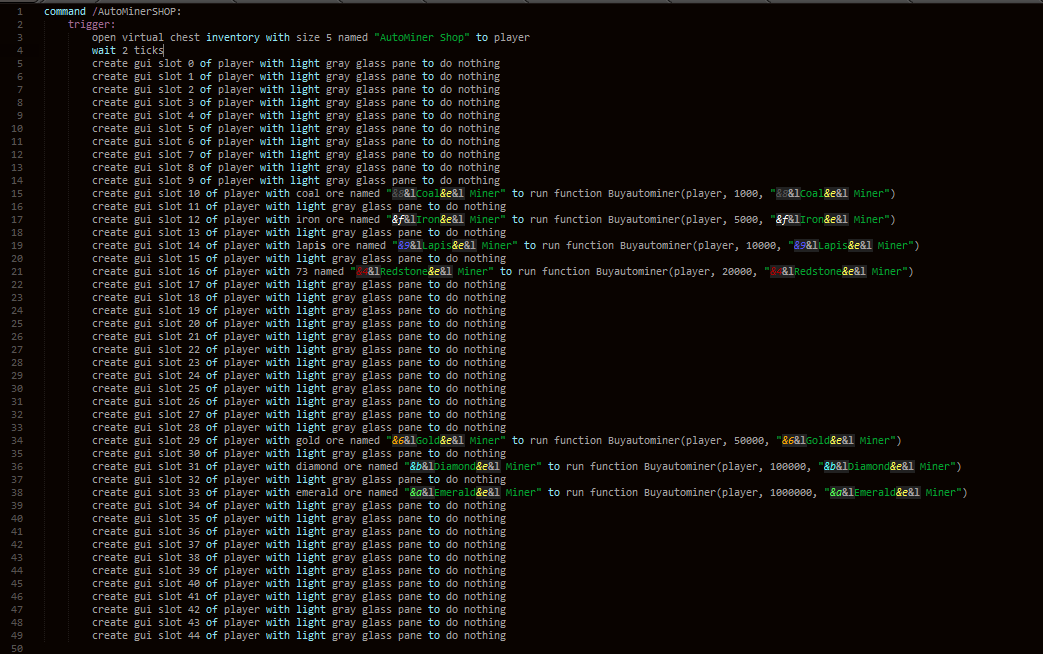1043x654 pixels.
Task: Click the 'create gui slot 4' line
Action: pos(296,115)
